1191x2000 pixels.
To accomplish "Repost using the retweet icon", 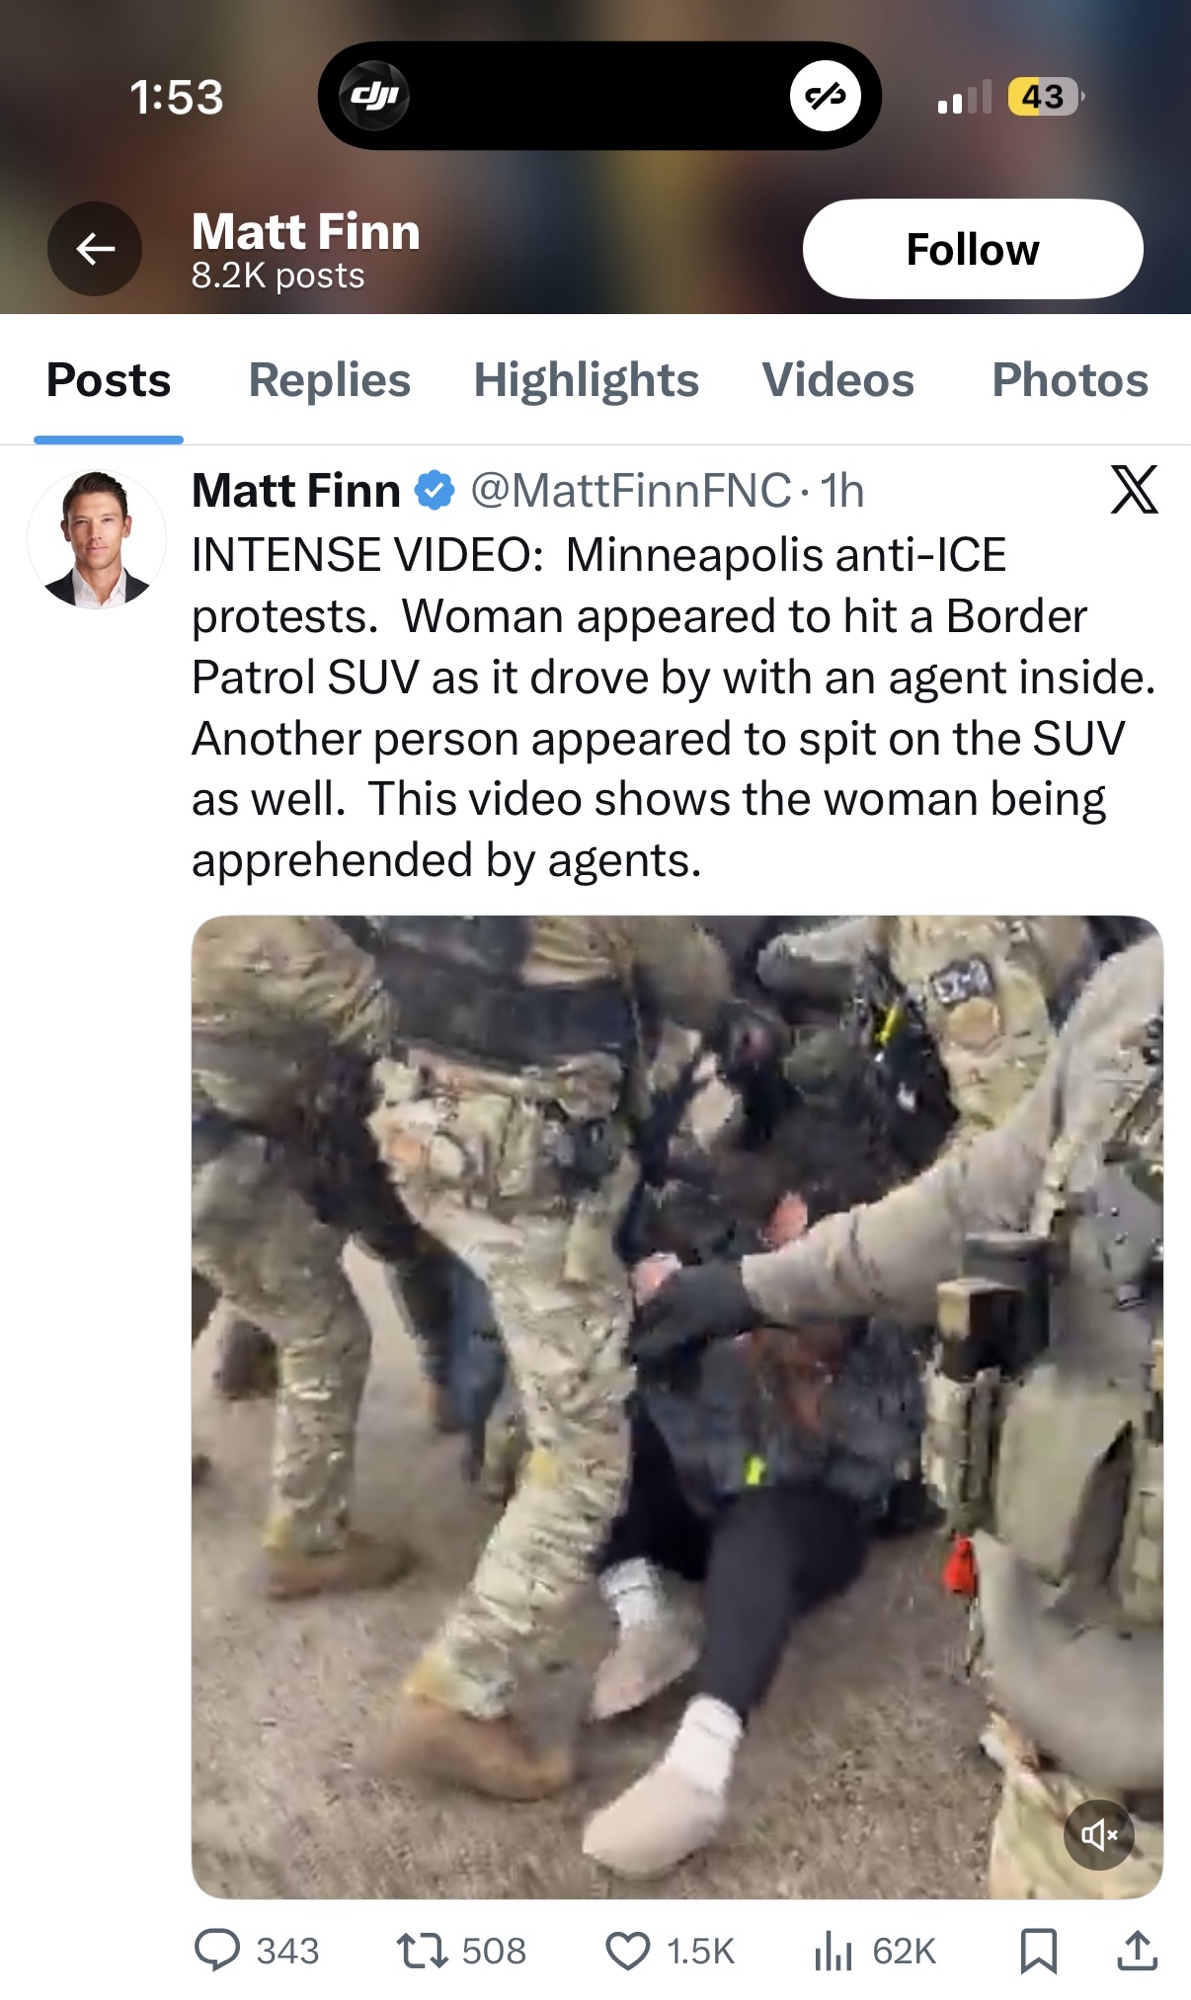I will [x=423, y=1950].
